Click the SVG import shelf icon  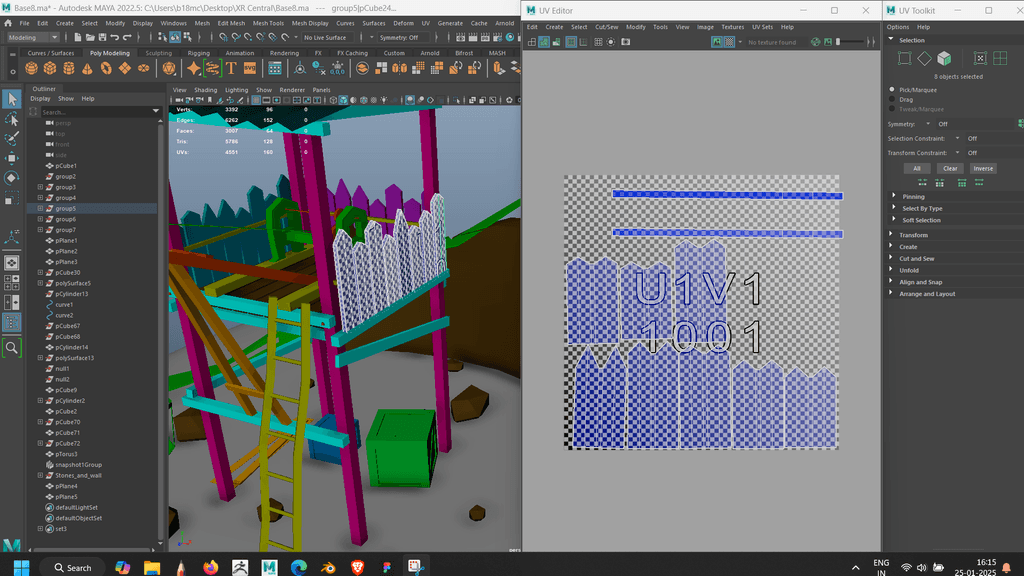pyautogui.click(x=250, y=68)
